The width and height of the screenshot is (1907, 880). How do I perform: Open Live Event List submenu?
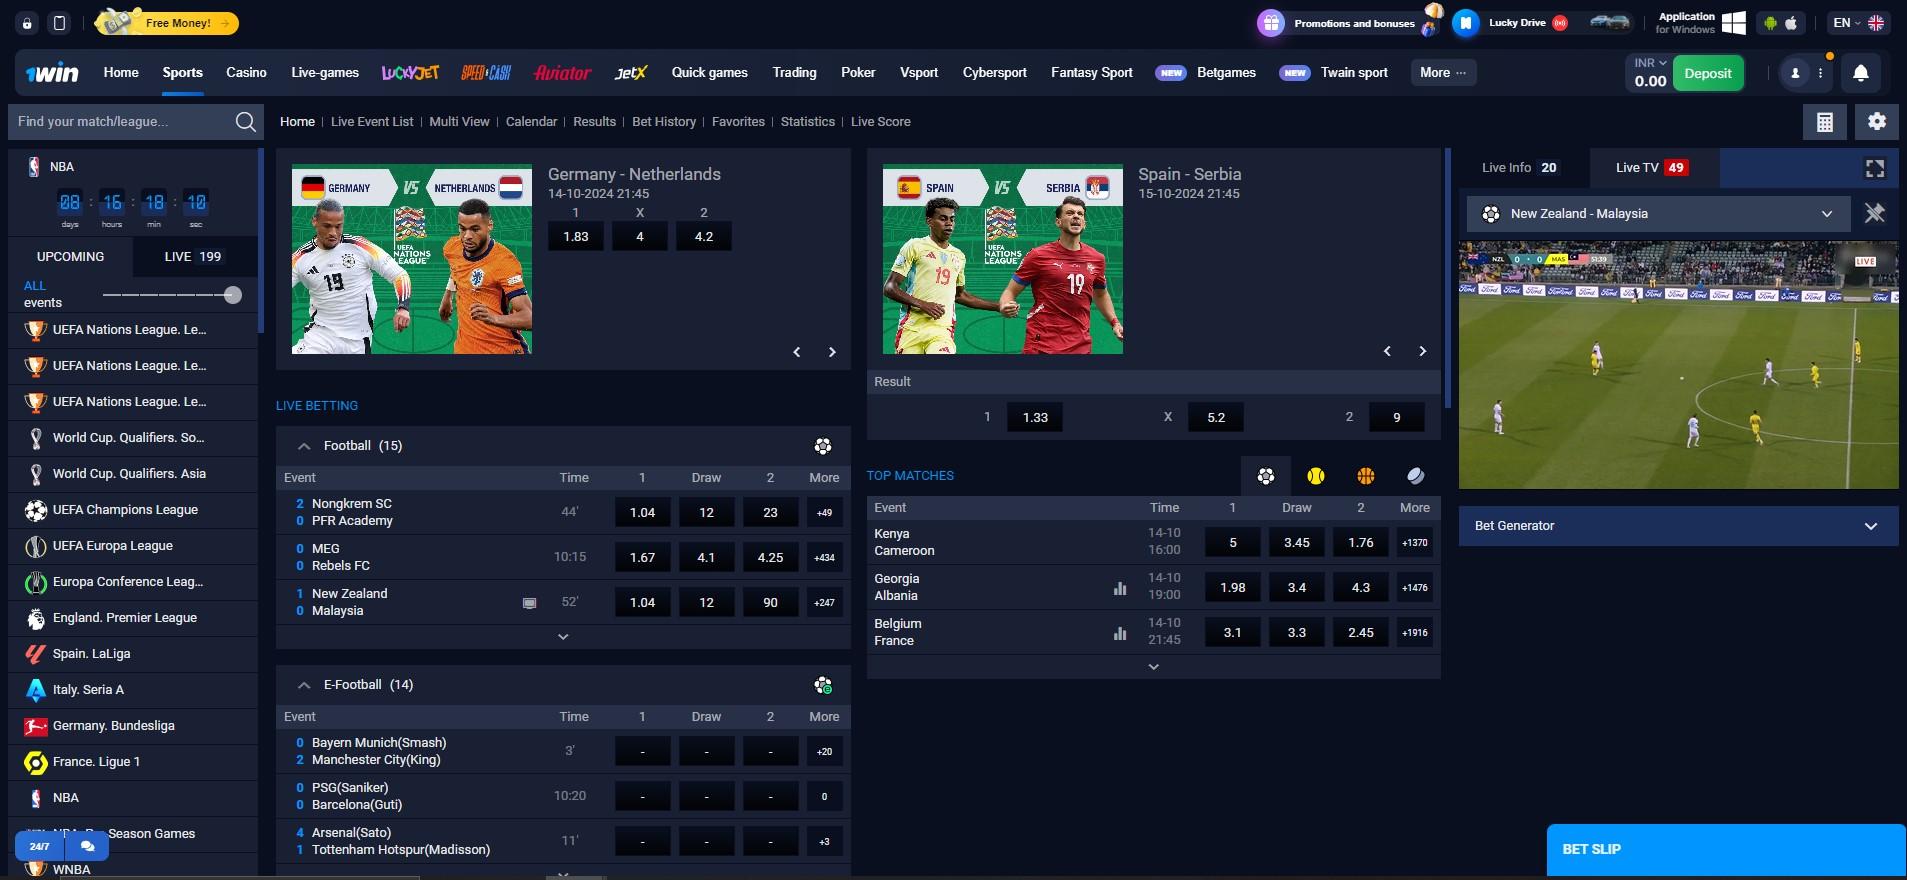click(372, 122)
